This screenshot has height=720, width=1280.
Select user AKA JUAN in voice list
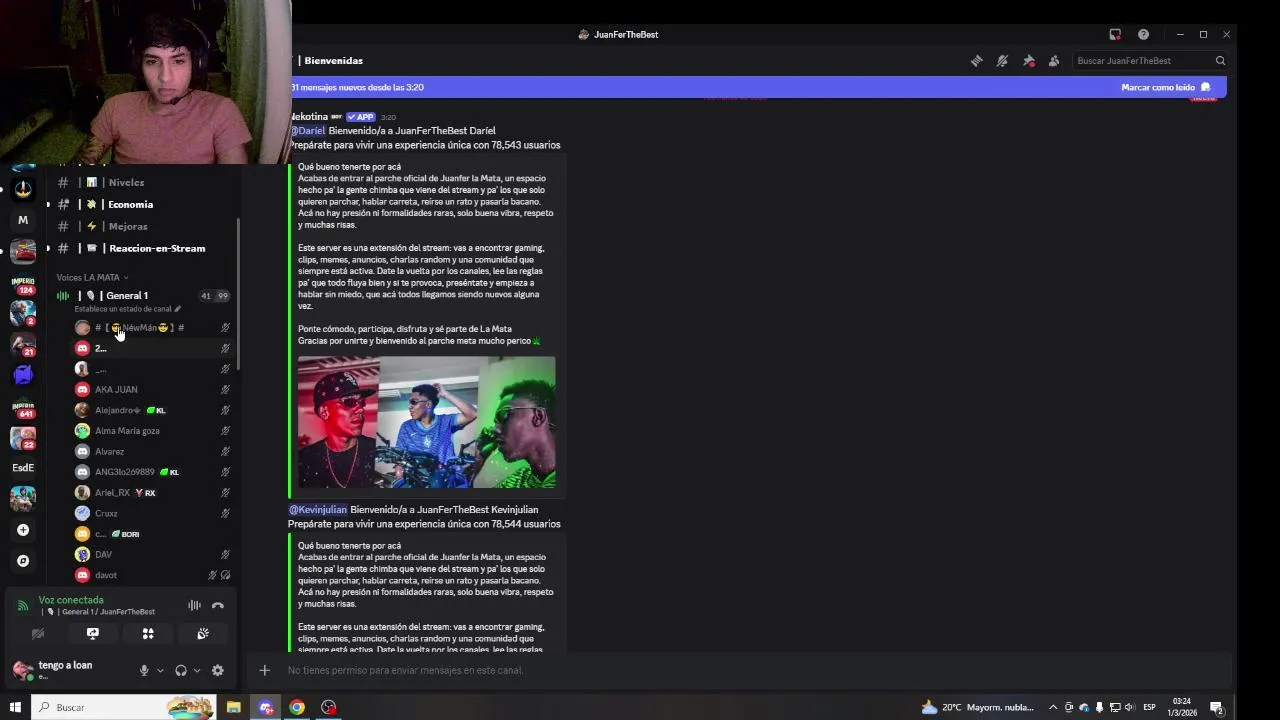(153, 389)
